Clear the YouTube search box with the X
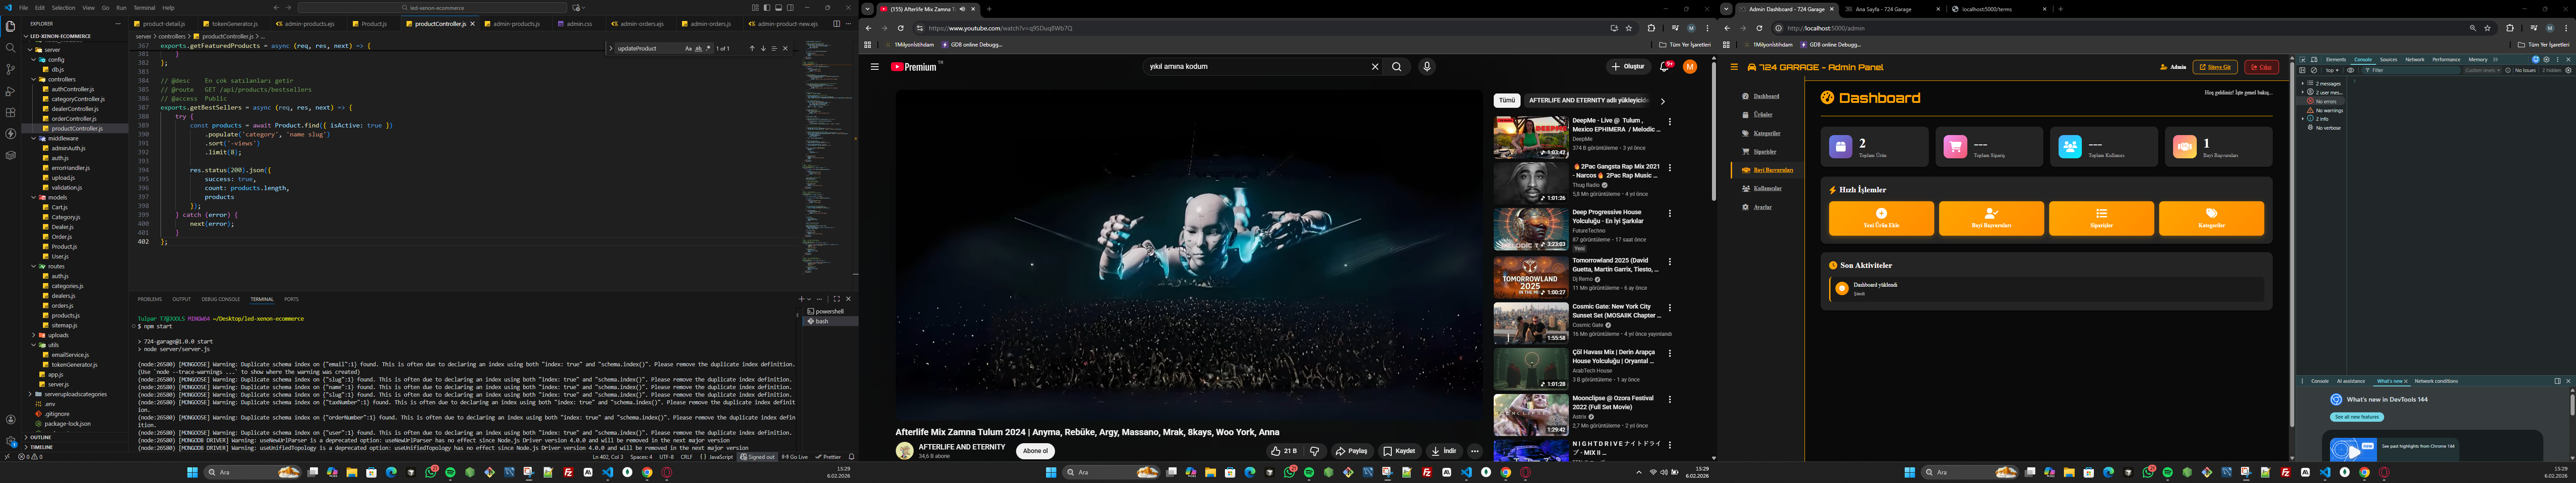 1375,67
